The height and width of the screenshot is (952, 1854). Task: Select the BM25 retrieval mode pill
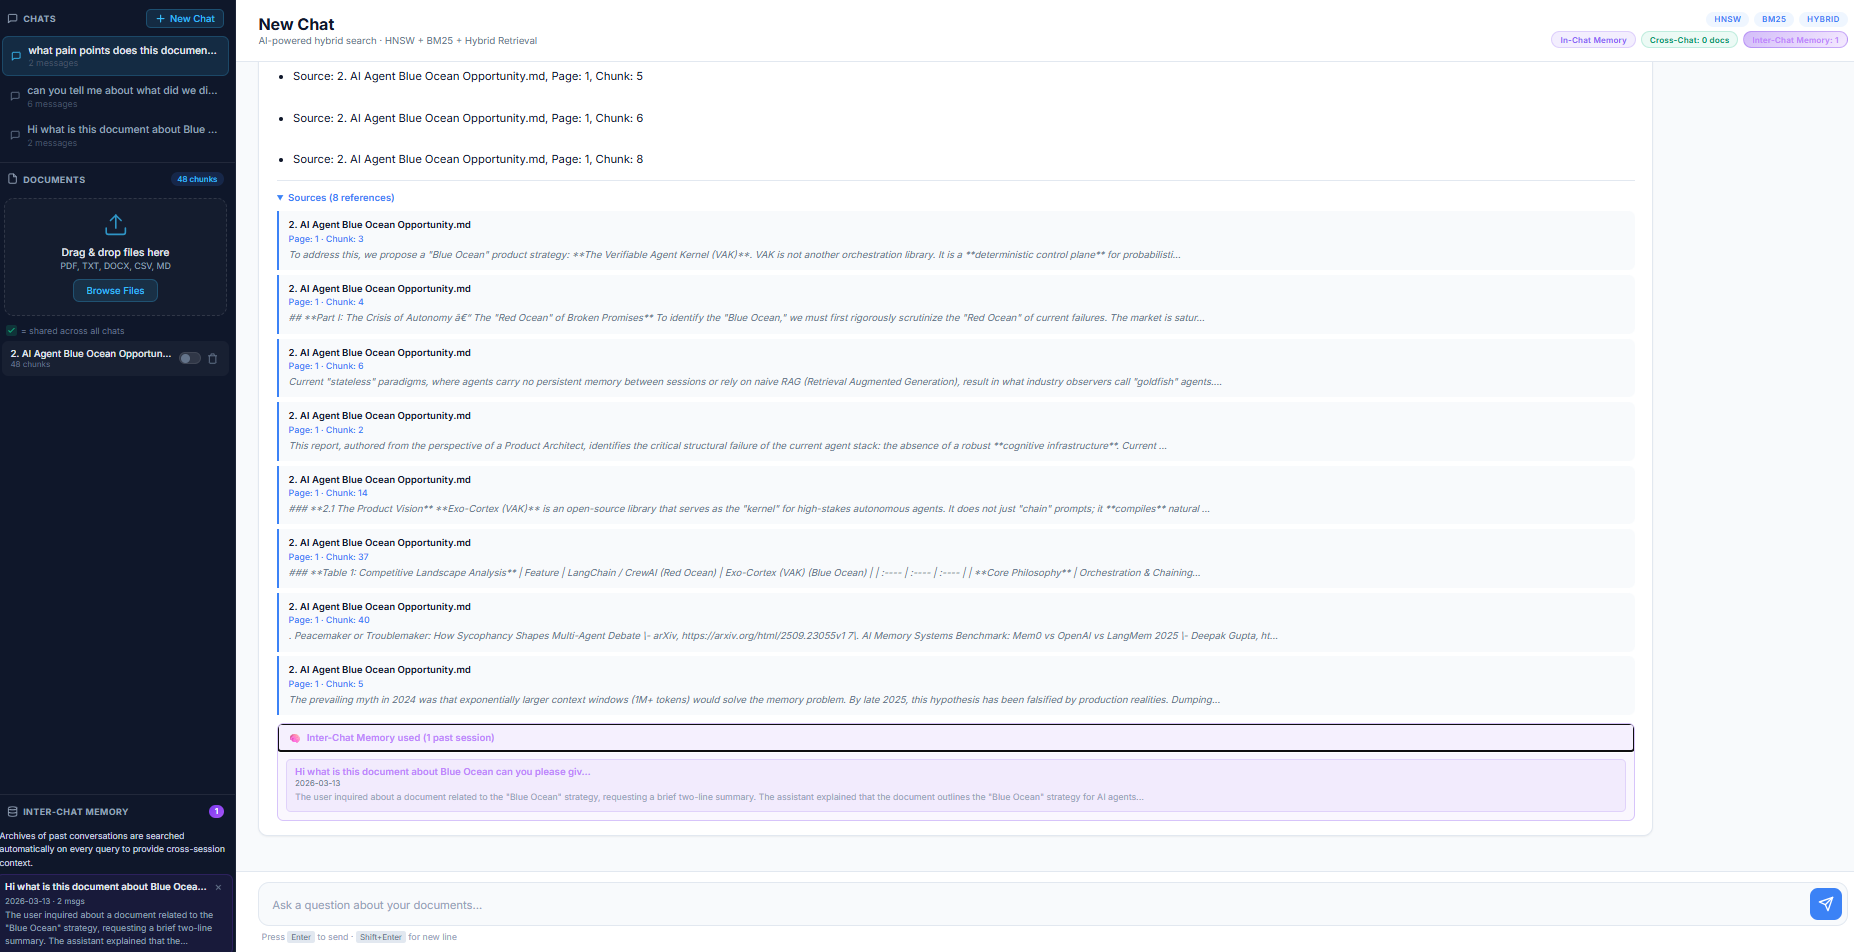(1774, 19)
